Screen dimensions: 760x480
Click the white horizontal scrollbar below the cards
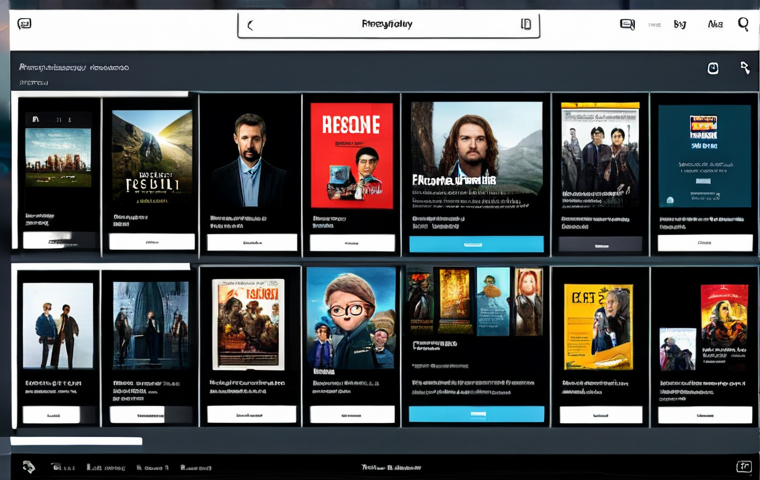[x=76, y=441]
